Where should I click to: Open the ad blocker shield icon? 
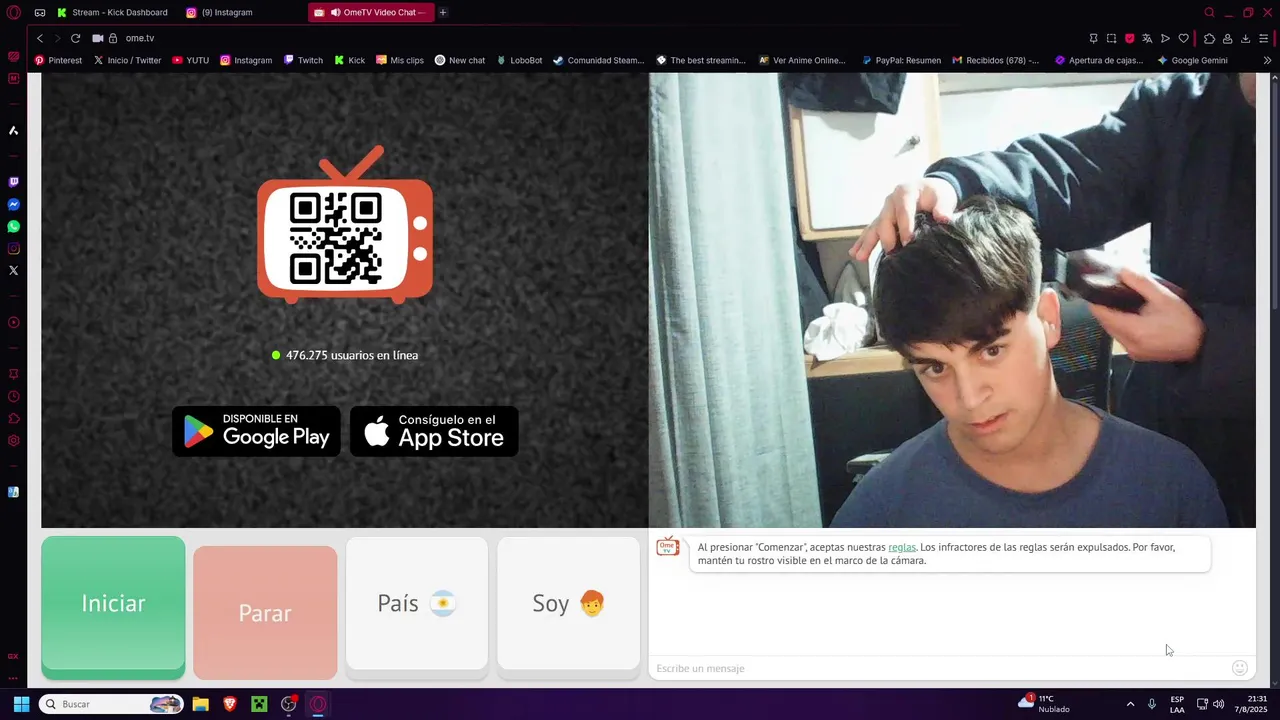(x=1129, y=38)
